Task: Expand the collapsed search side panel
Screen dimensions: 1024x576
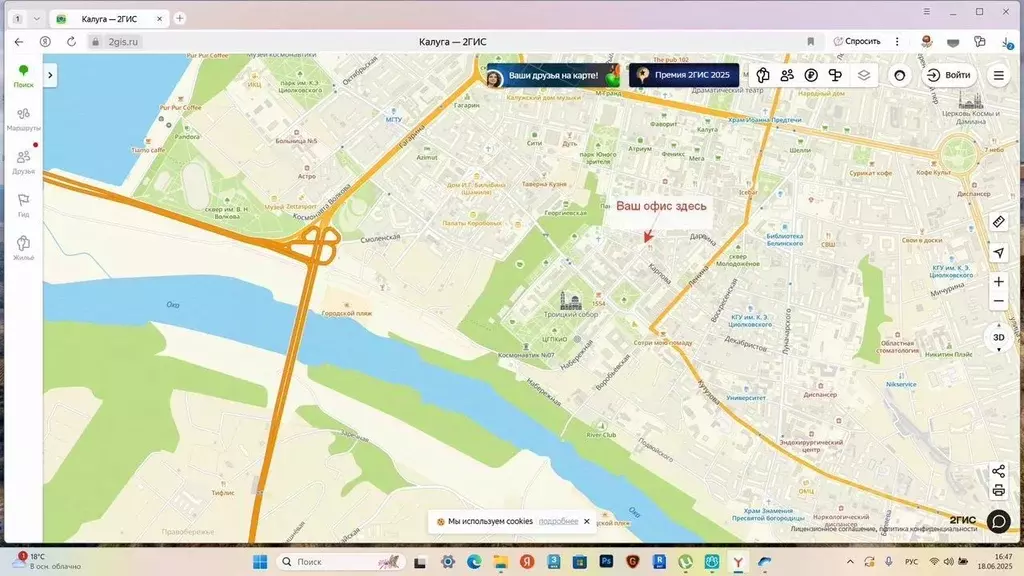Action: (x=50, y=75)
